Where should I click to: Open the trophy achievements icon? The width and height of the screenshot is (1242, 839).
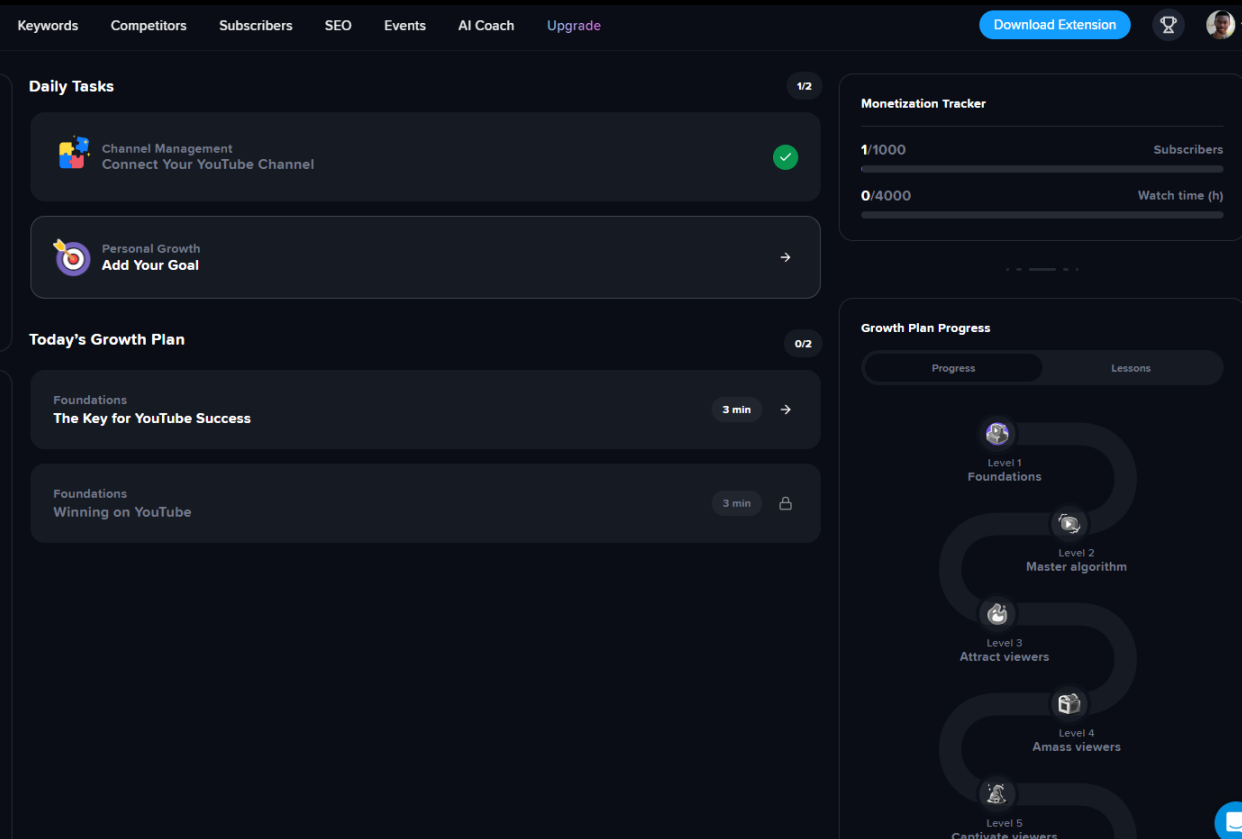pos(1168,25)
